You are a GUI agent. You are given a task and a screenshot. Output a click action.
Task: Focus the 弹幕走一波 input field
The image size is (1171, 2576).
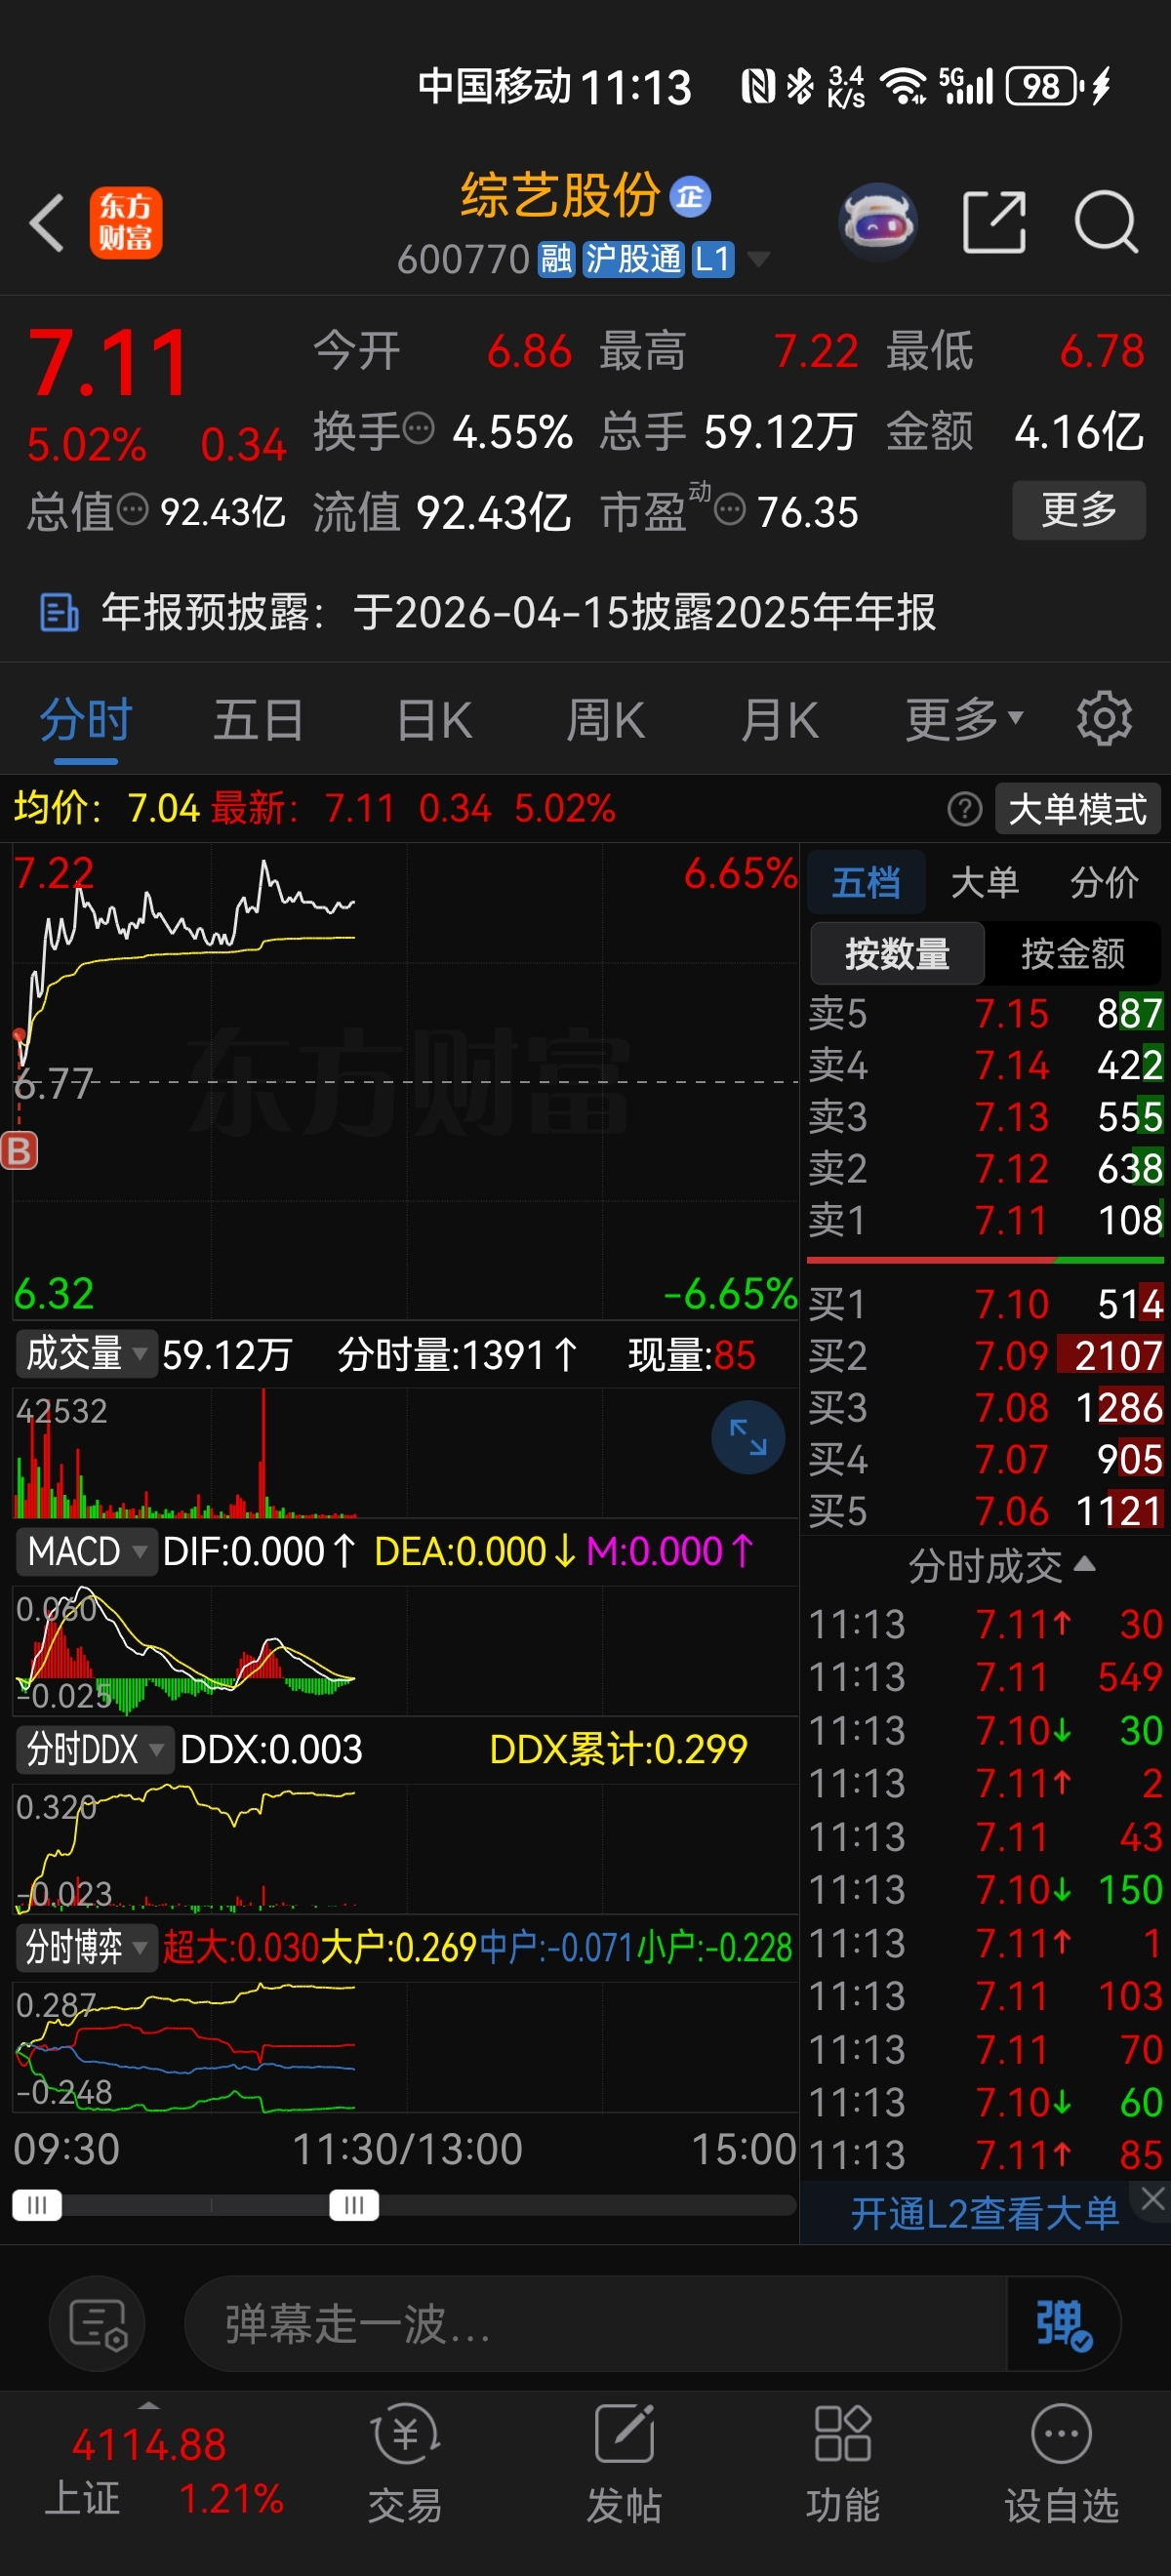(595, 2325)
